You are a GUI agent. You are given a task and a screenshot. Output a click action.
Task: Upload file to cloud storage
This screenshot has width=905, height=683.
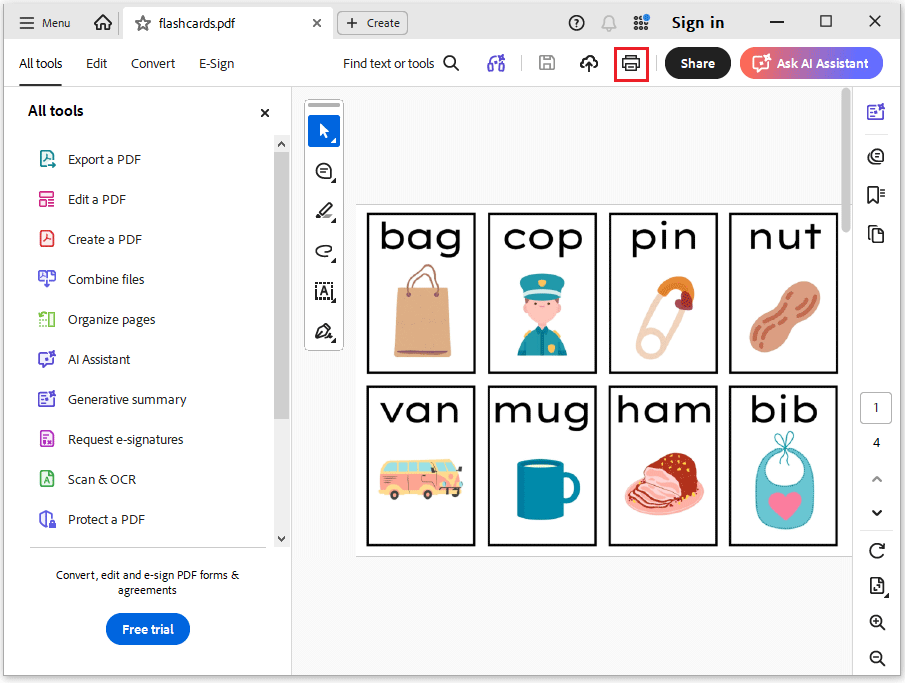pyautogui.click(x=589, y=64)
